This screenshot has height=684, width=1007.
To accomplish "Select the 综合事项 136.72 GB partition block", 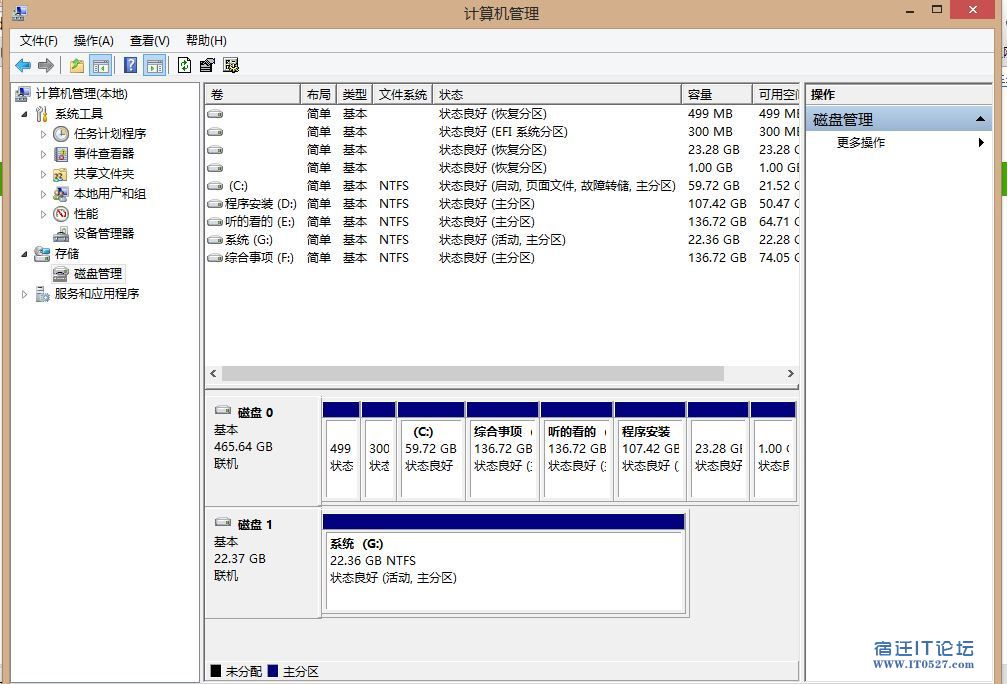I will (x=503, y=451).
